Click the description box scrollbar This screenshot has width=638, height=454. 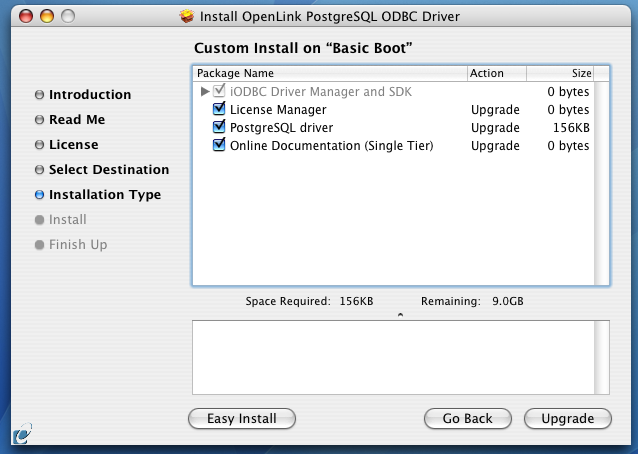601,357
